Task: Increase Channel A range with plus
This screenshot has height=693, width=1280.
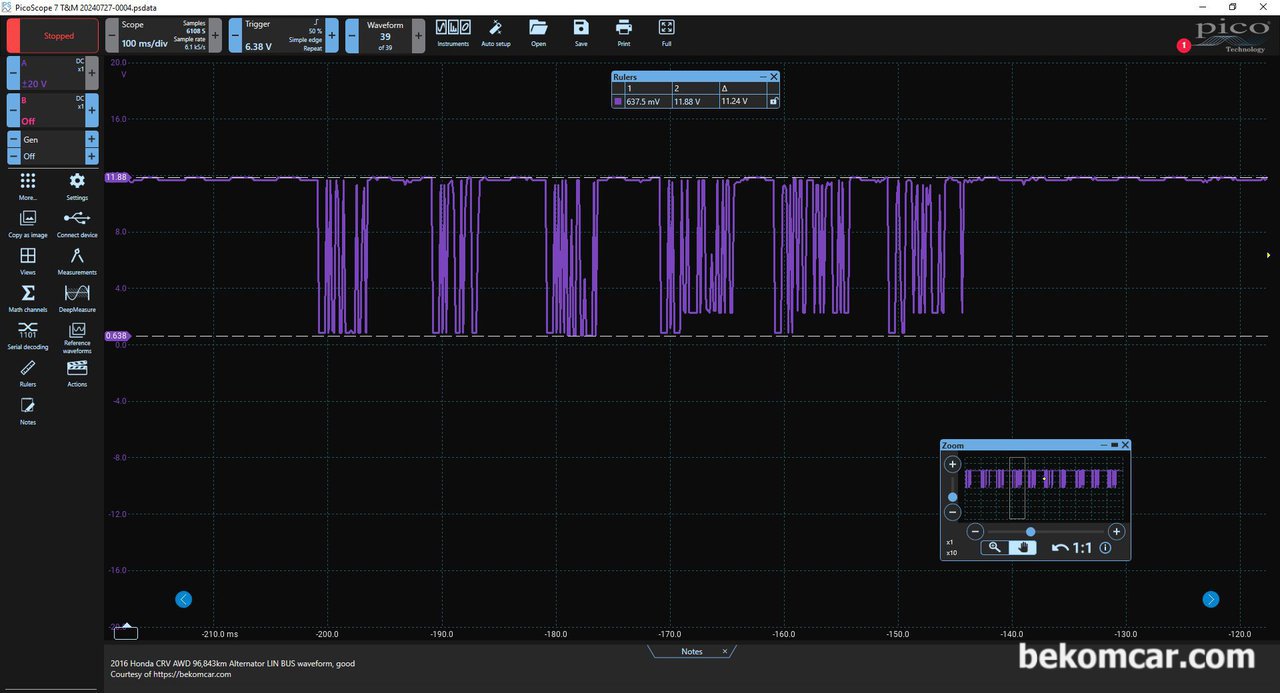Action: (92, 73)
